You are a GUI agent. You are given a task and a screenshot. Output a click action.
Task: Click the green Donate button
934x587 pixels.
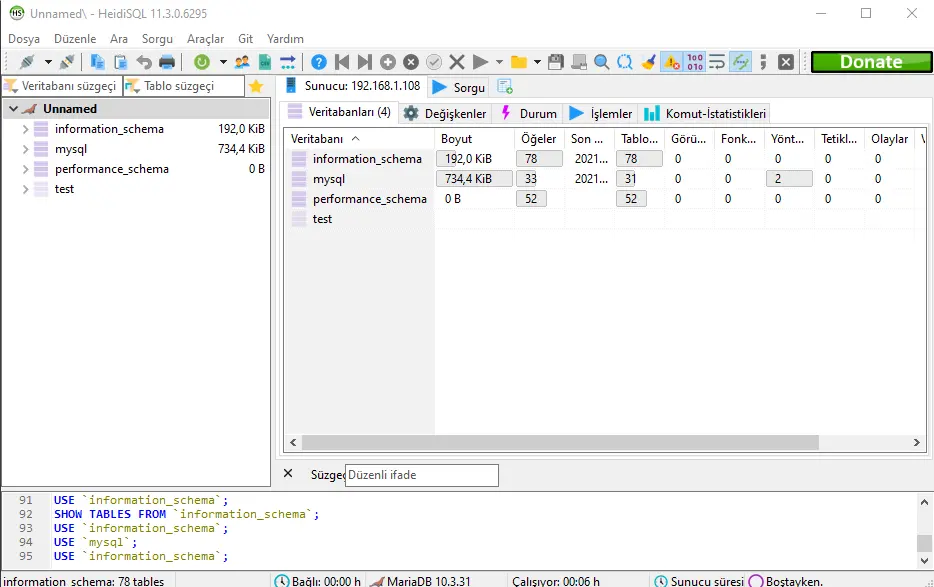point(871,62)
